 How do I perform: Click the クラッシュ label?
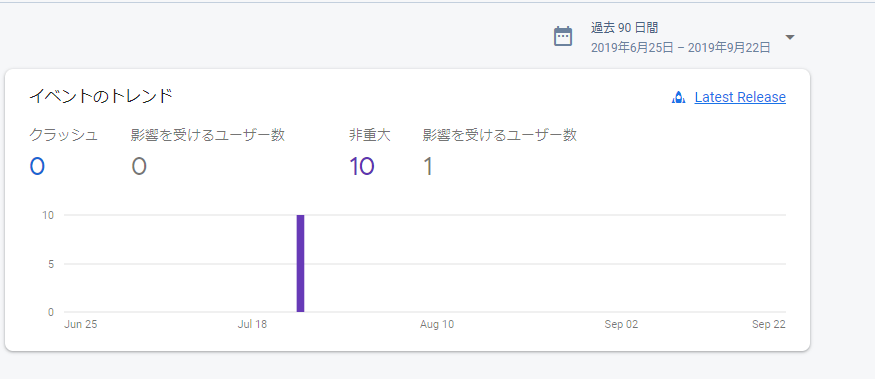(64, 135)
